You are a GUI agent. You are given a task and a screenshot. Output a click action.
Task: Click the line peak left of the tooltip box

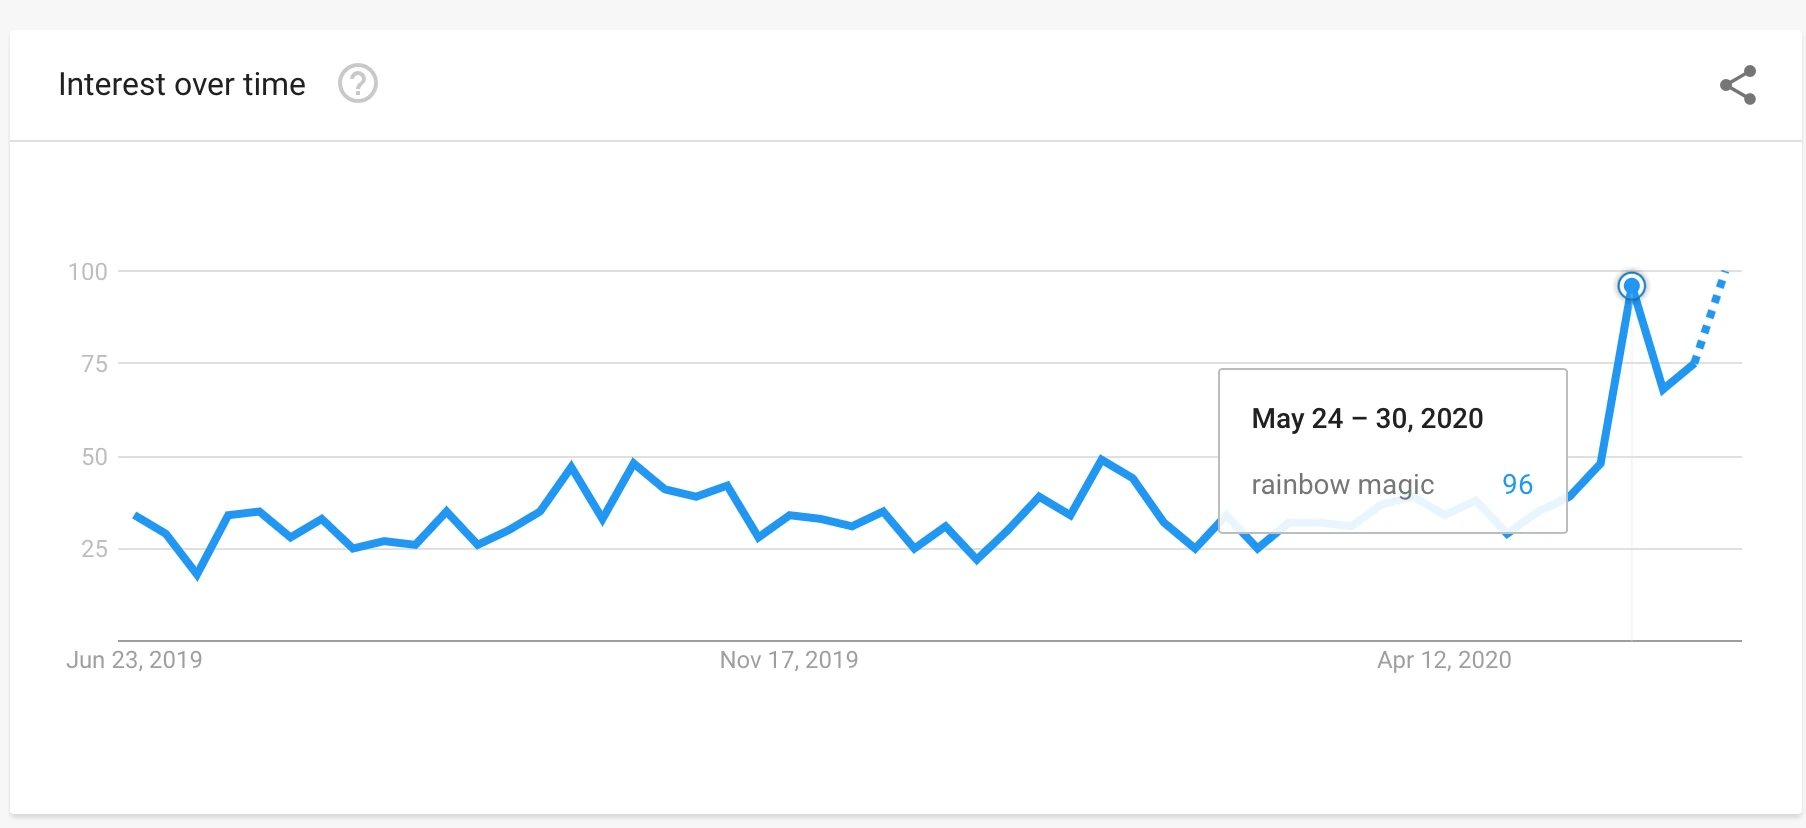coord(1101,459)
